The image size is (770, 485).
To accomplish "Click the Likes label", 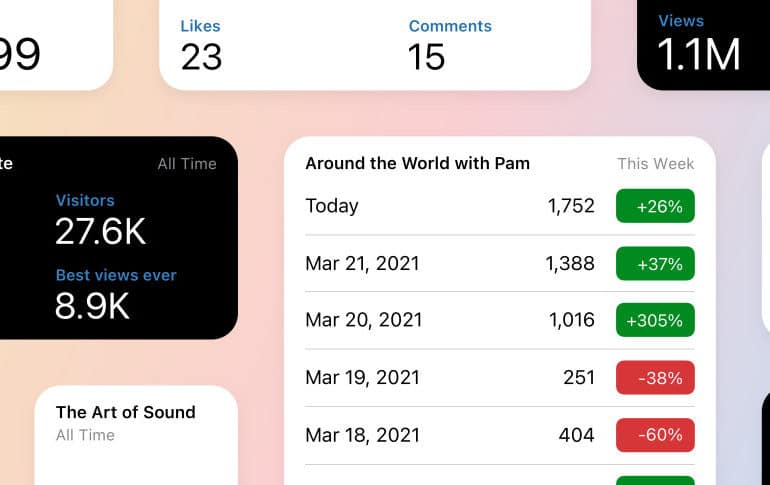I will point(200,26).
